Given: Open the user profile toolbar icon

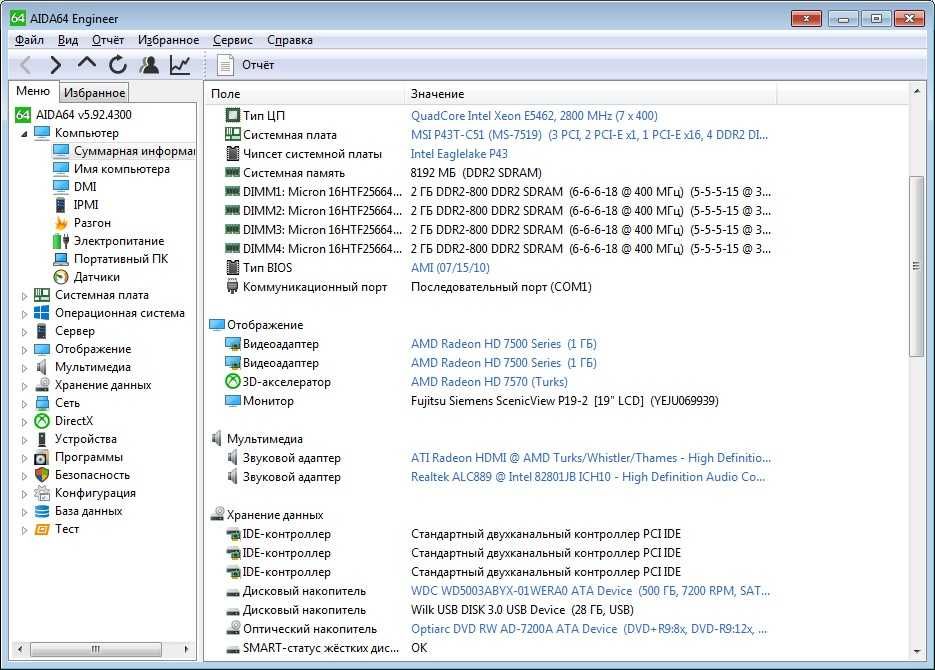Looking at the screenshot, I should click(149, 64).
